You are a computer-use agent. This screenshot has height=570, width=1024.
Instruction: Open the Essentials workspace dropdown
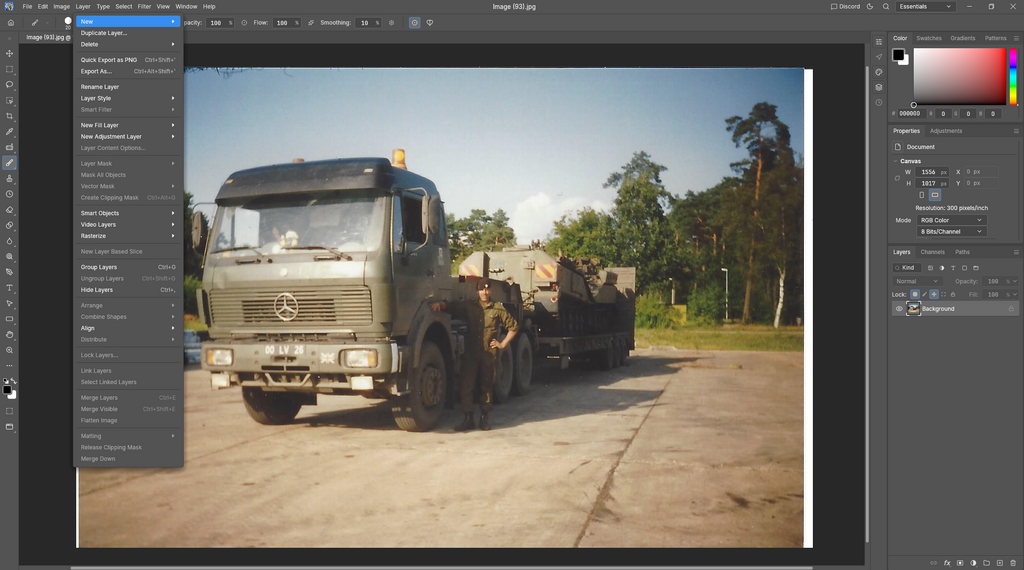tap(925, 7)
